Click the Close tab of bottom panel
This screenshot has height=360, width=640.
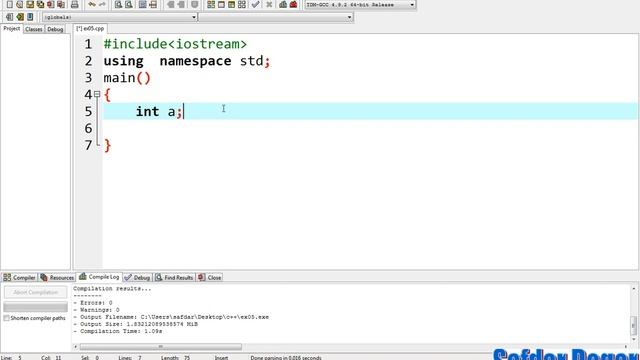point(210,278)
